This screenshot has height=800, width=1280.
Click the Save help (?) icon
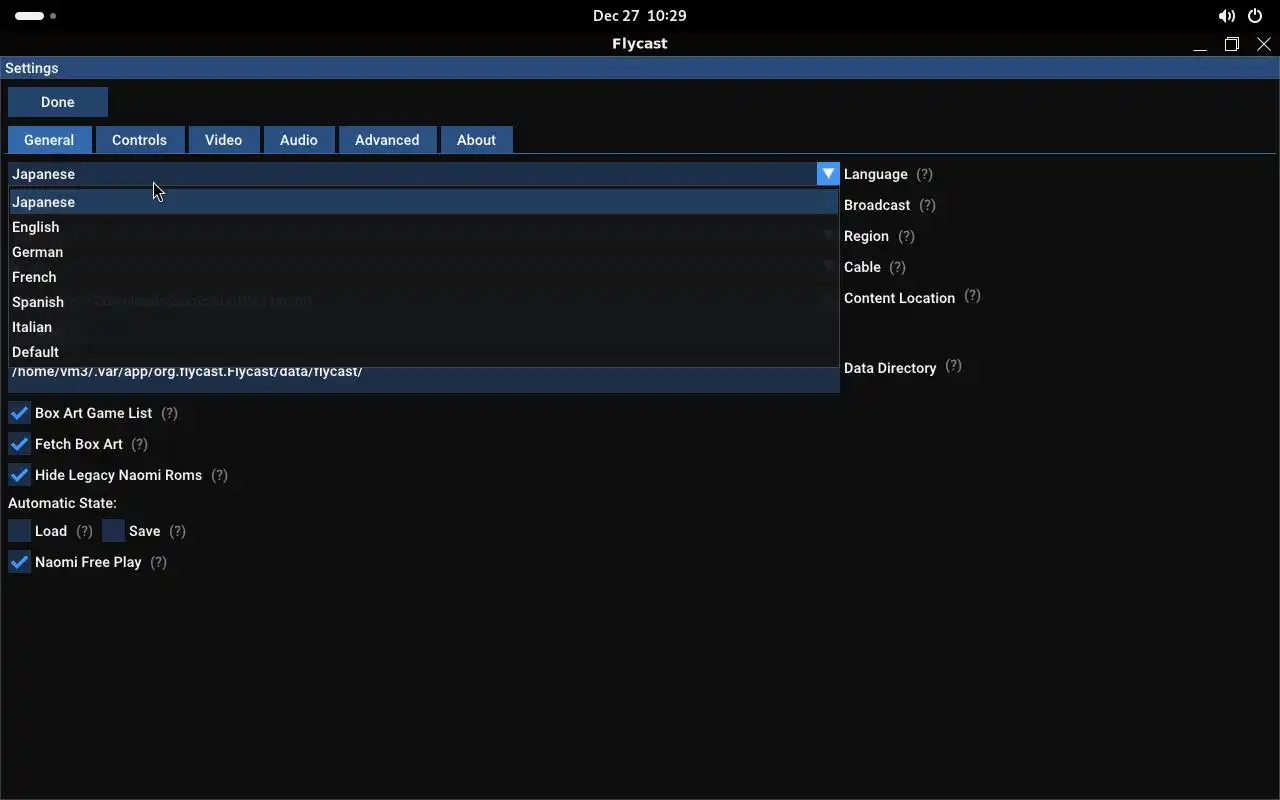(177, 531)
